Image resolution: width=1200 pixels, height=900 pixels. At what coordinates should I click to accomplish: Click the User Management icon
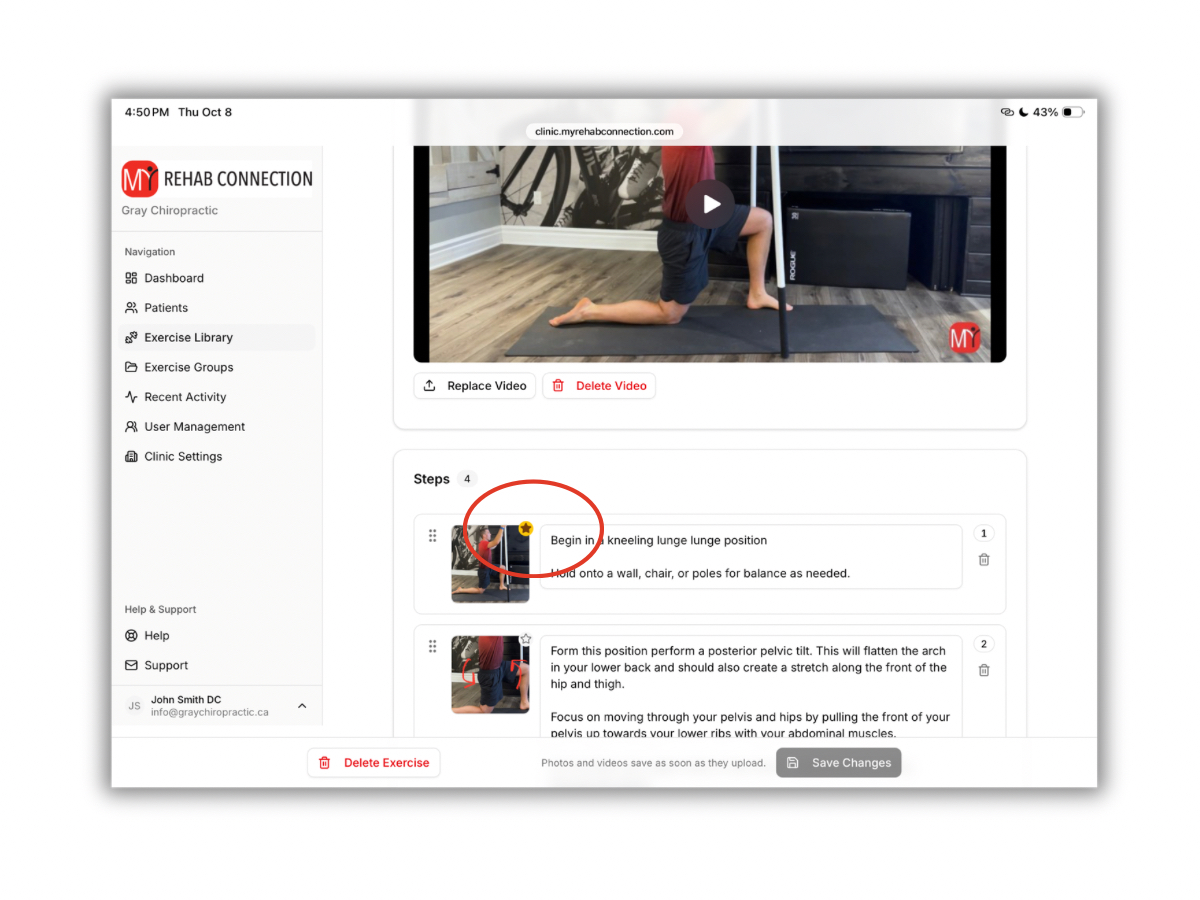(x=131, y=426)
